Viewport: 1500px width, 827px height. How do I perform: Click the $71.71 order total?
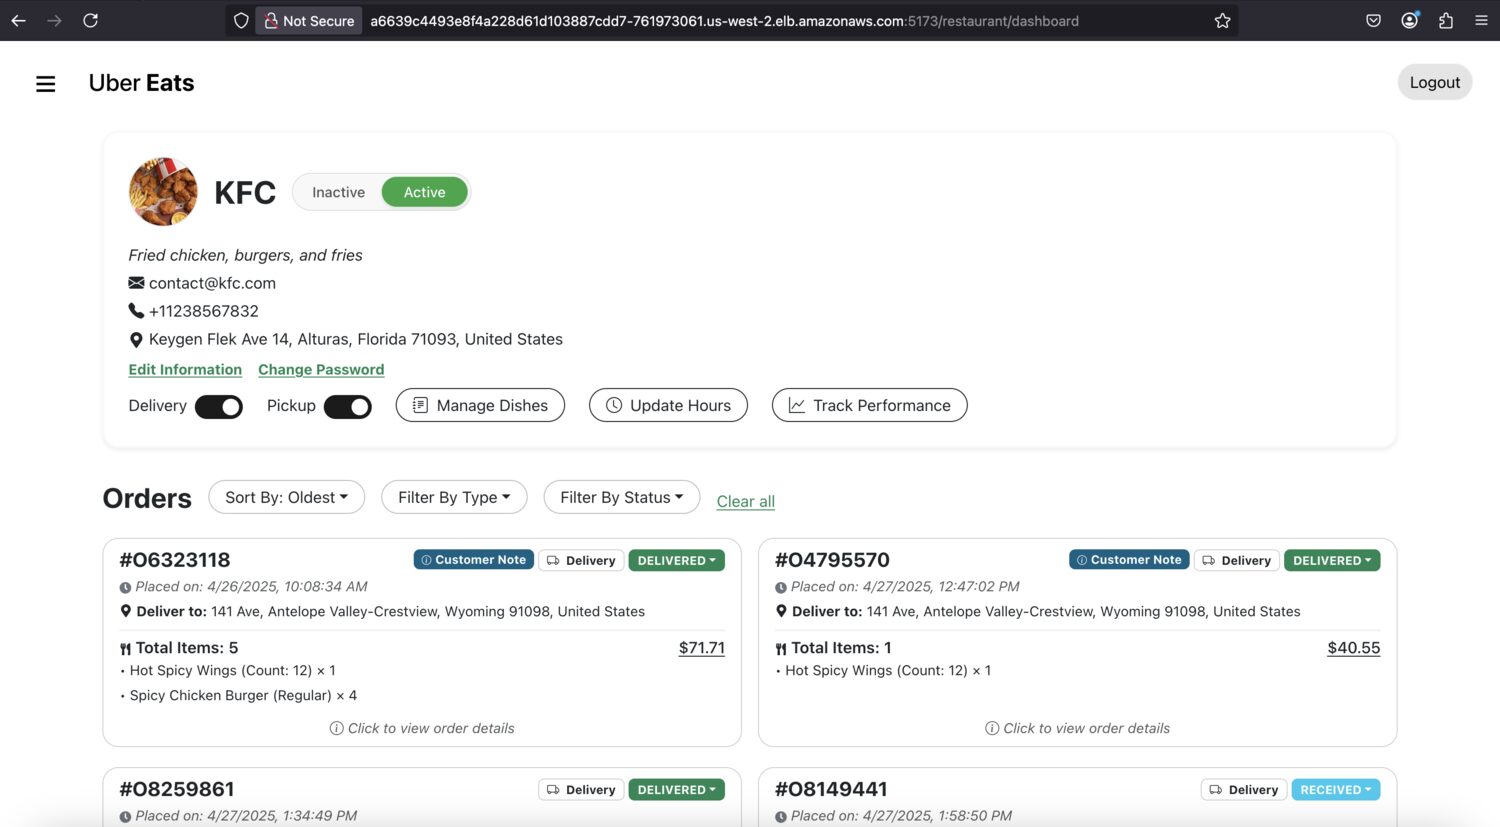[x=702, y=648]
